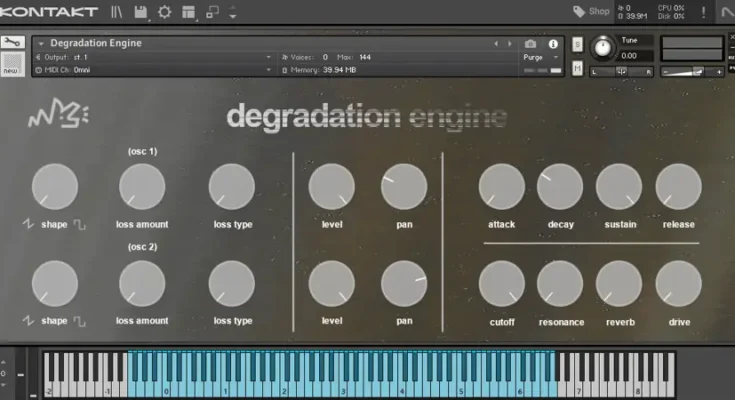Open the Kontakt library browser icon
Viewport: 735px width, 400px height.
[117, 12]
